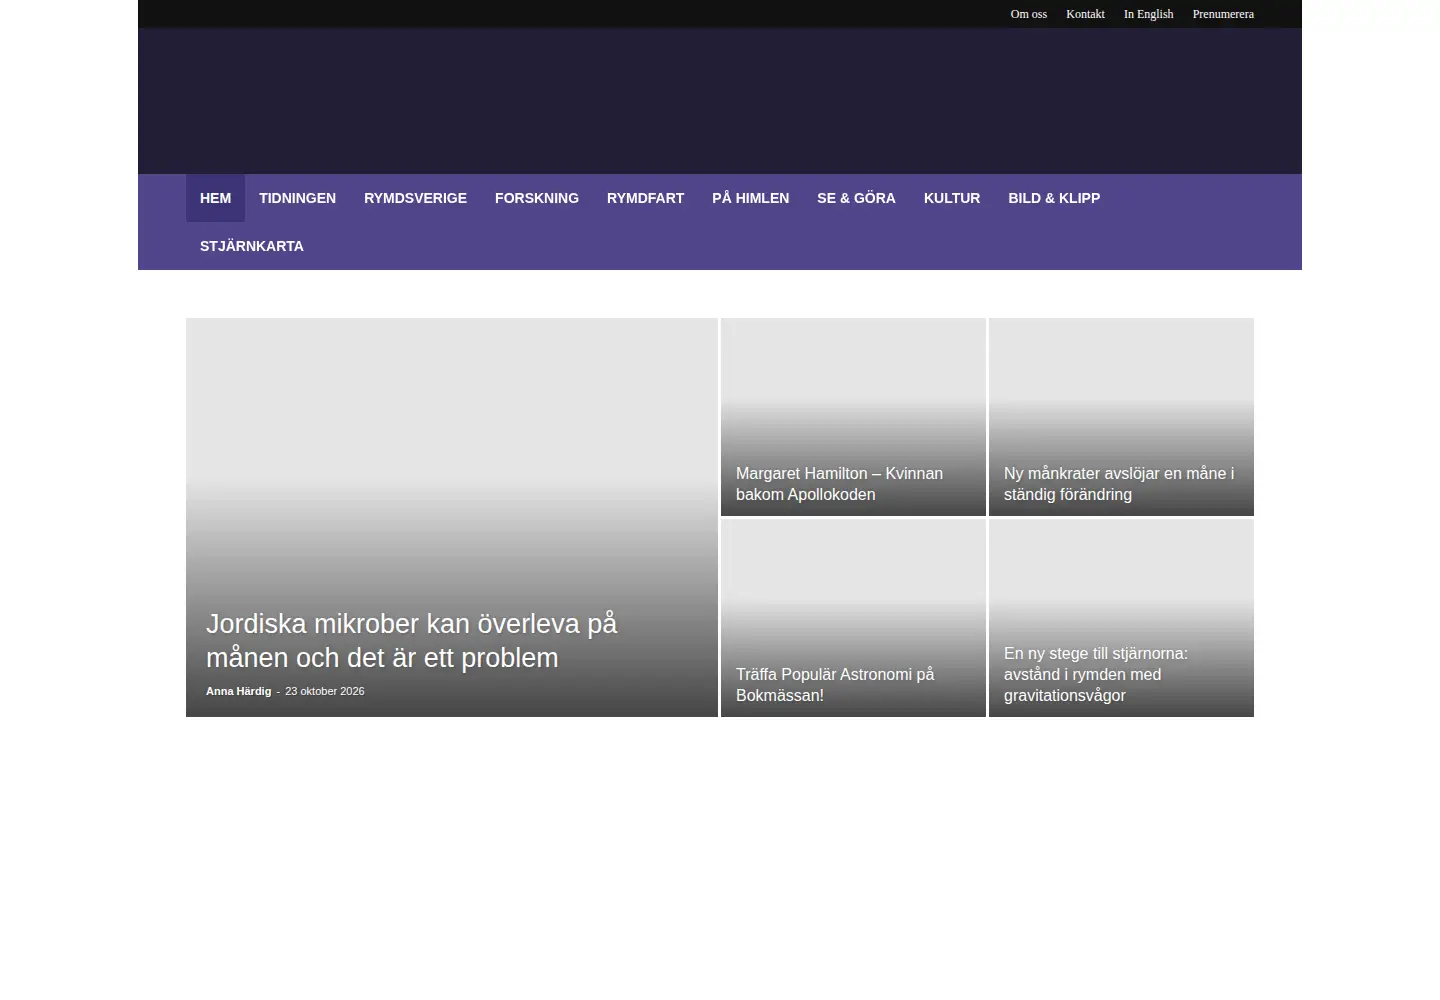Open En ny stege till stjärnorna article
This screenshot has height=1000, width=1440.
(x=1096, y=674)
